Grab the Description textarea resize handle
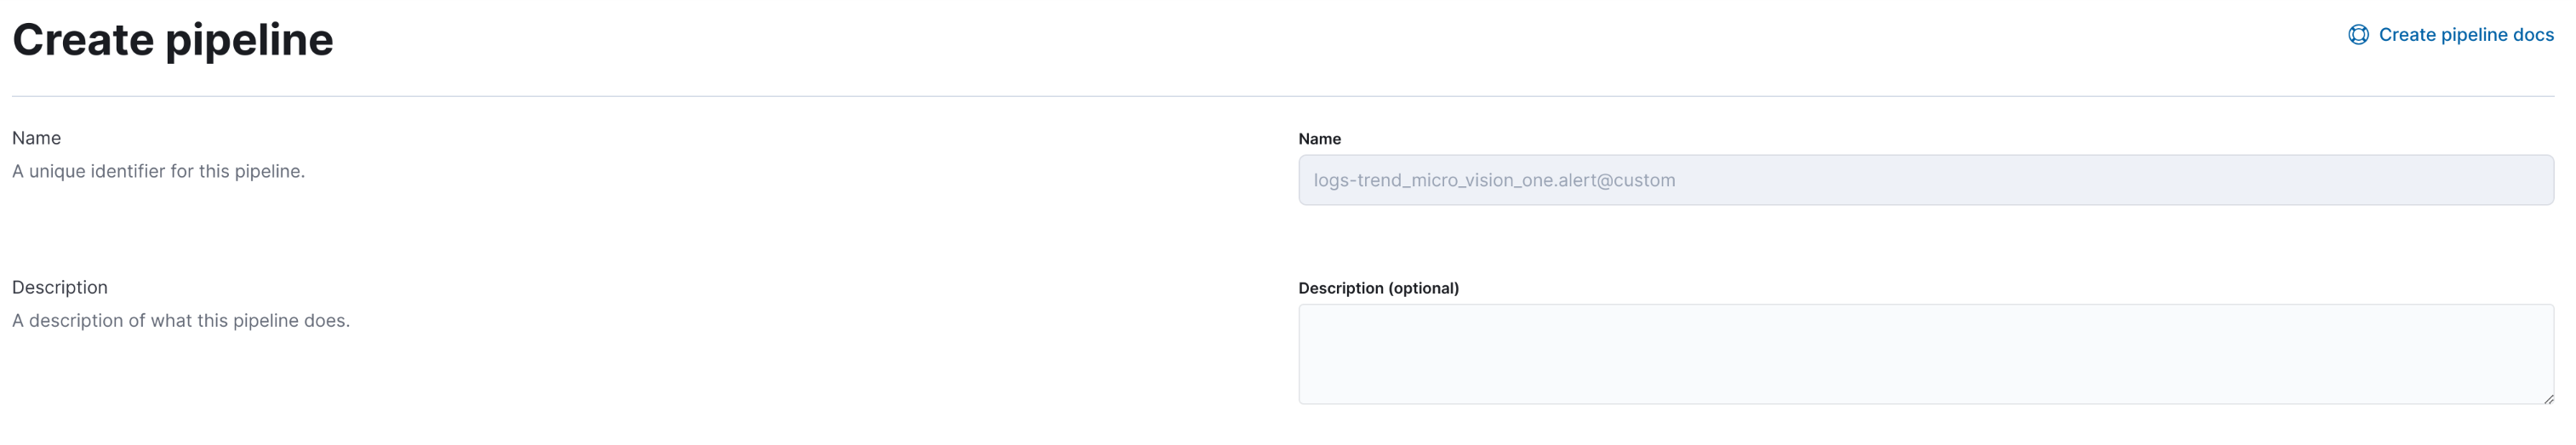This screenshot has height=445, width=2576. coord(2548,398)
